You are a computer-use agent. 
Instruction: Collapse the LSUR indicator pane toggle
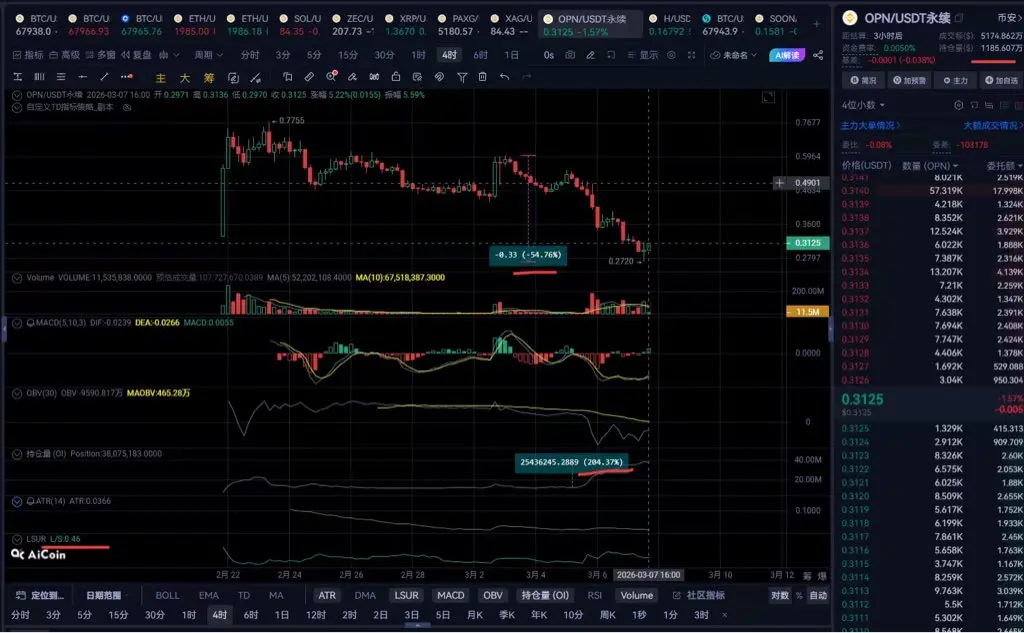tap(17, 540)
